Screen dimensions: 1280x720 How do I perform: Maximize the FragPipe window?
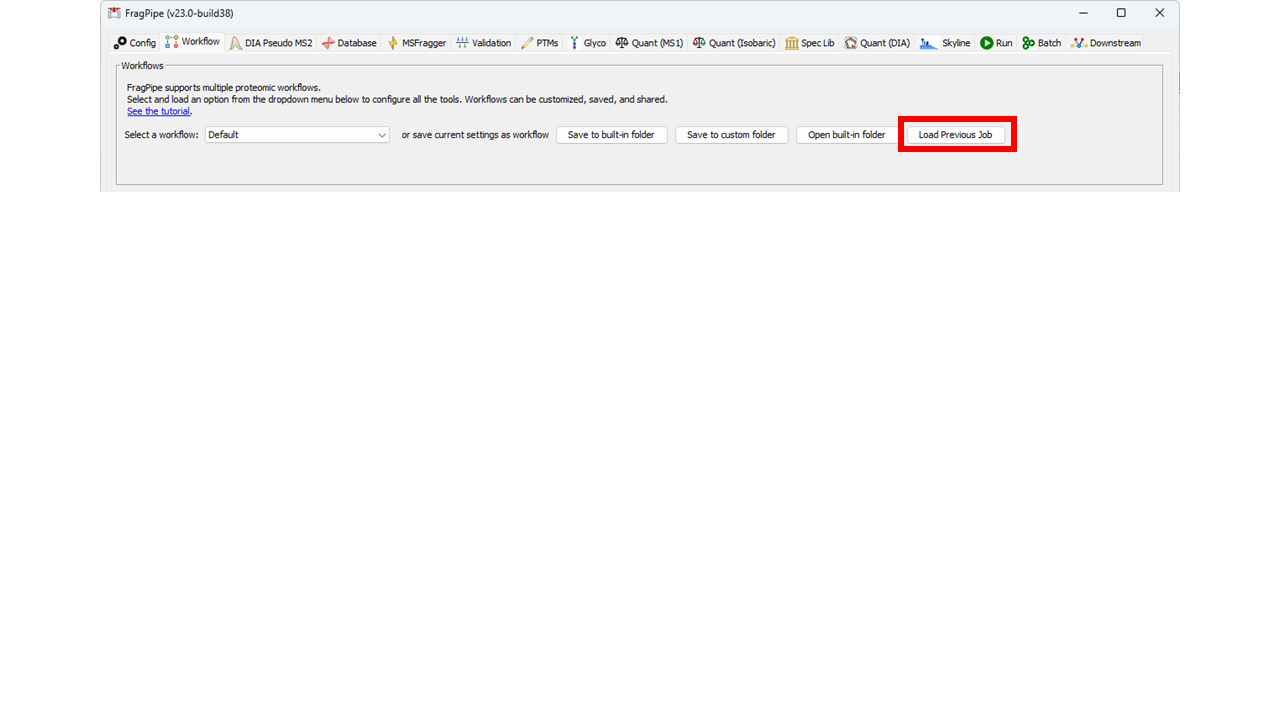tap(1121, 13)
